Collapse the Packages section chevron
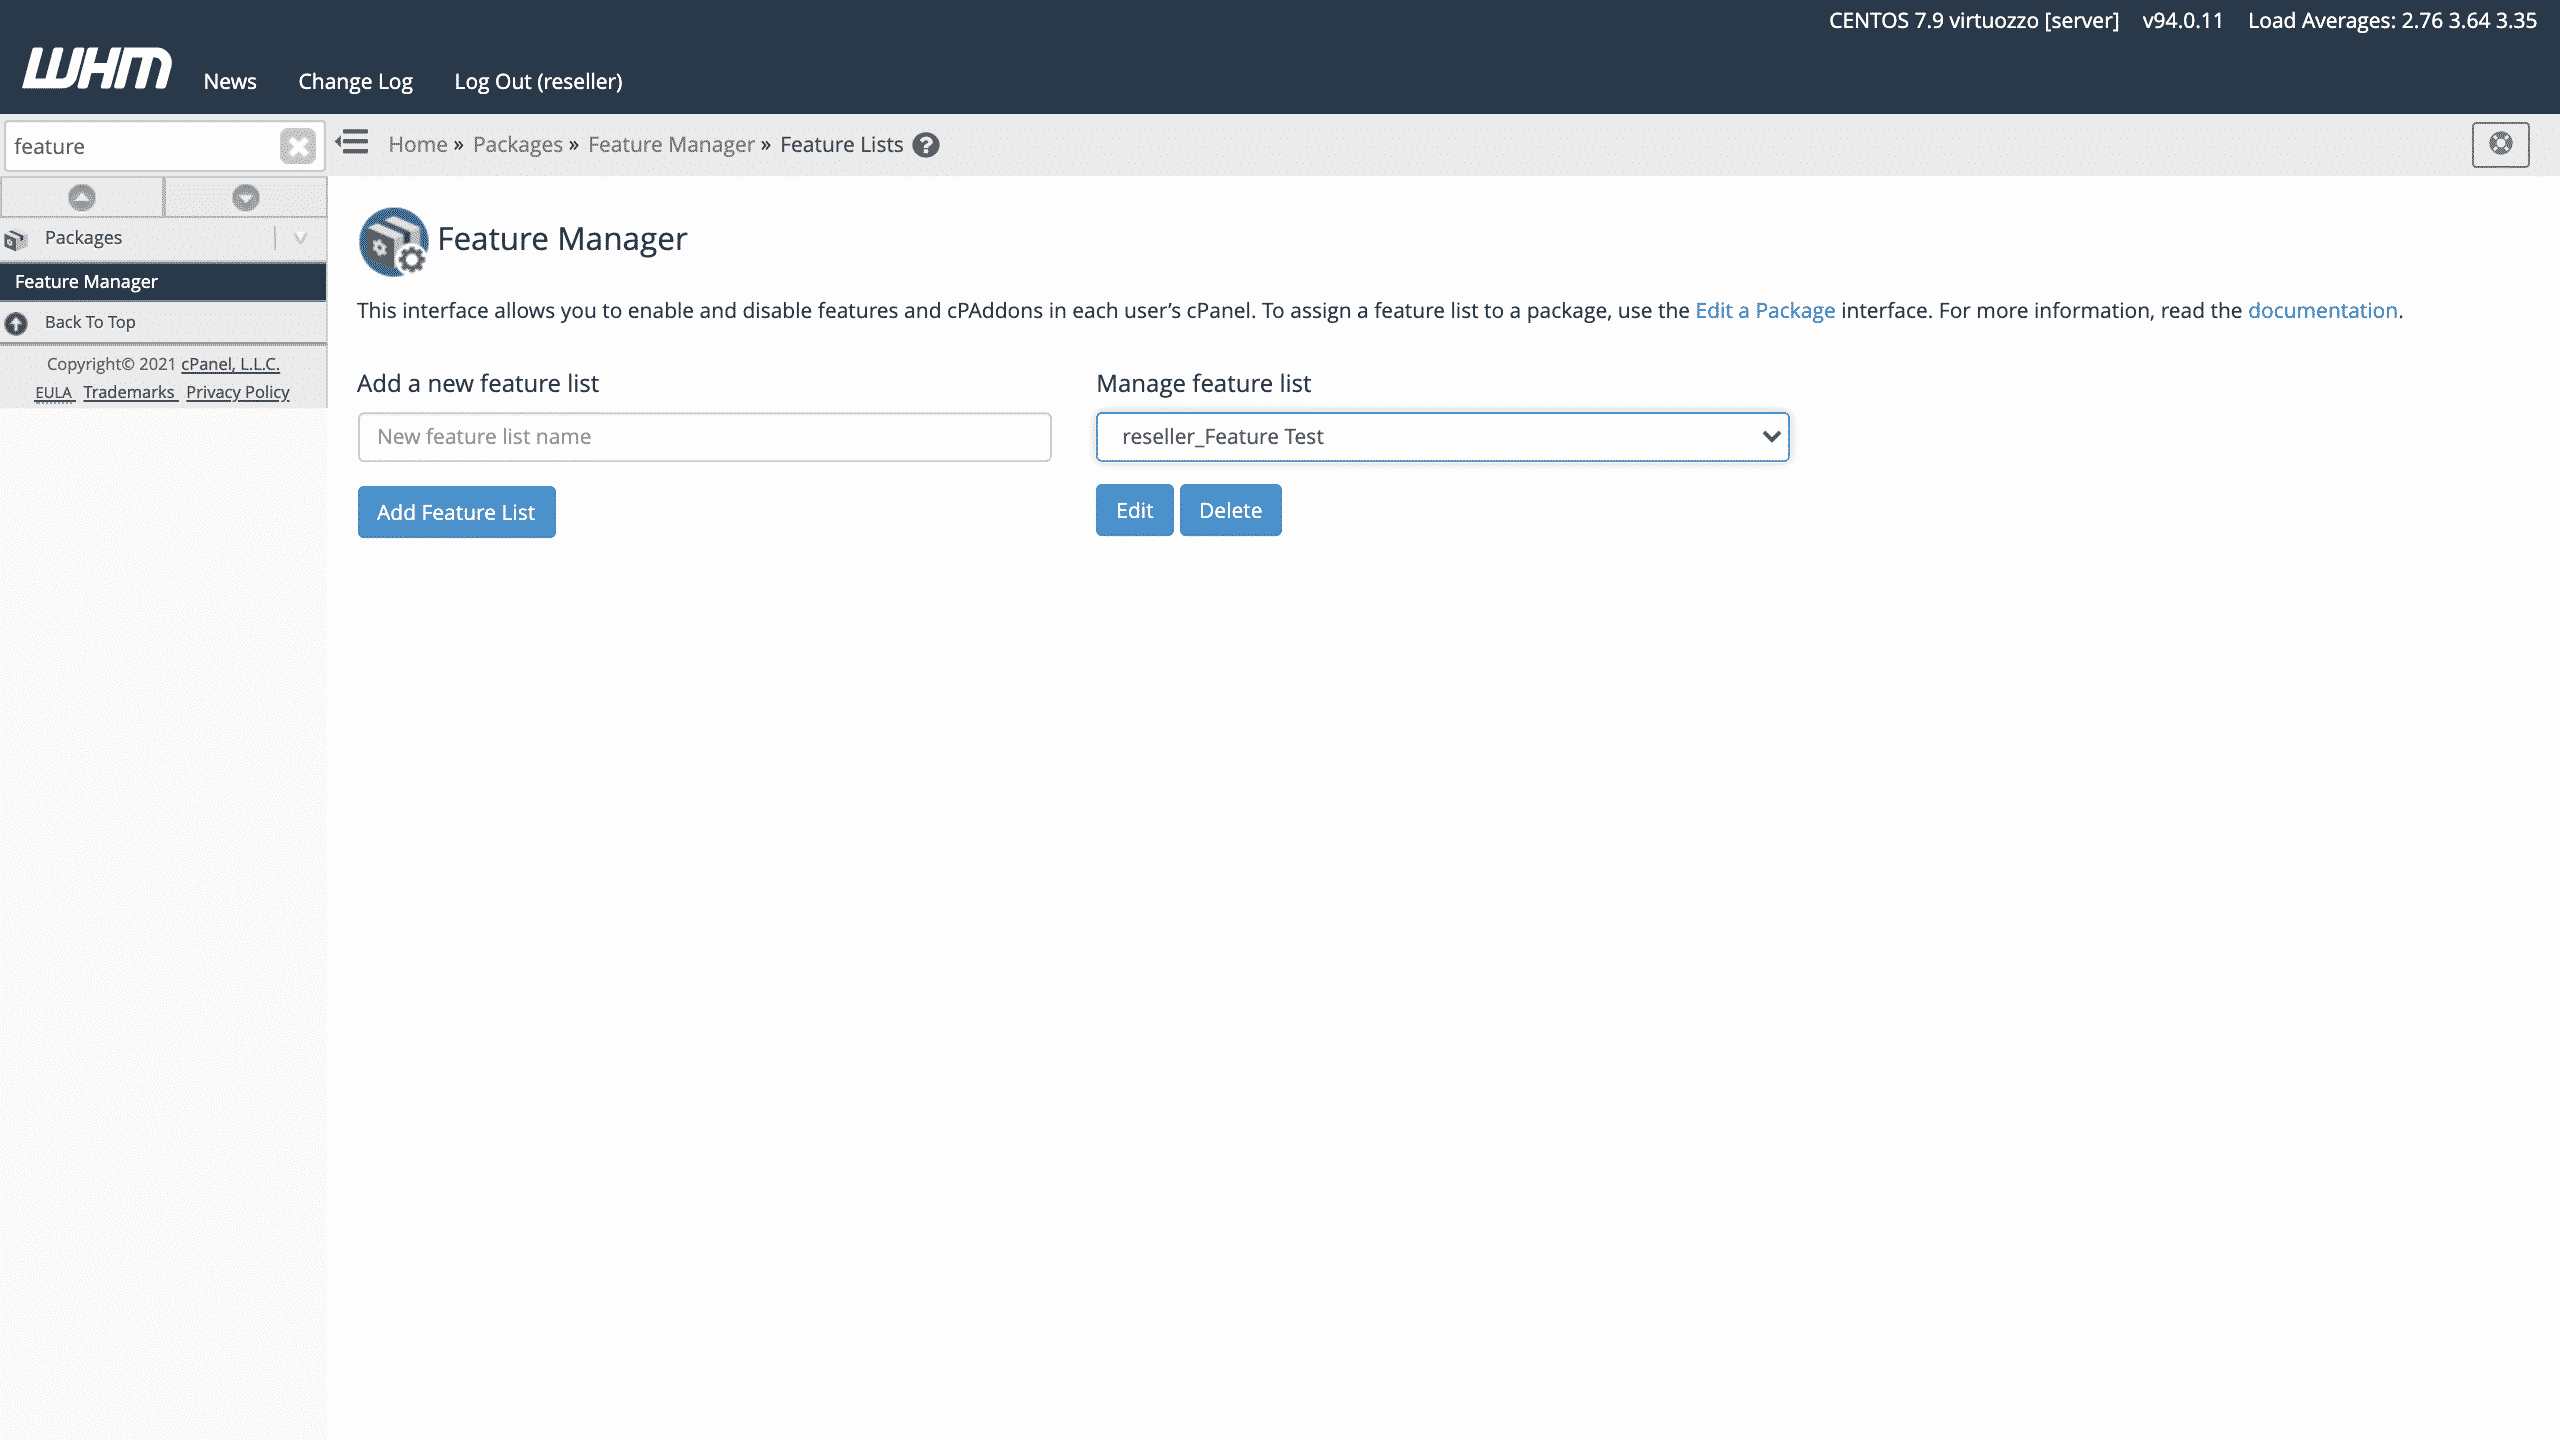 coord(300,238)
